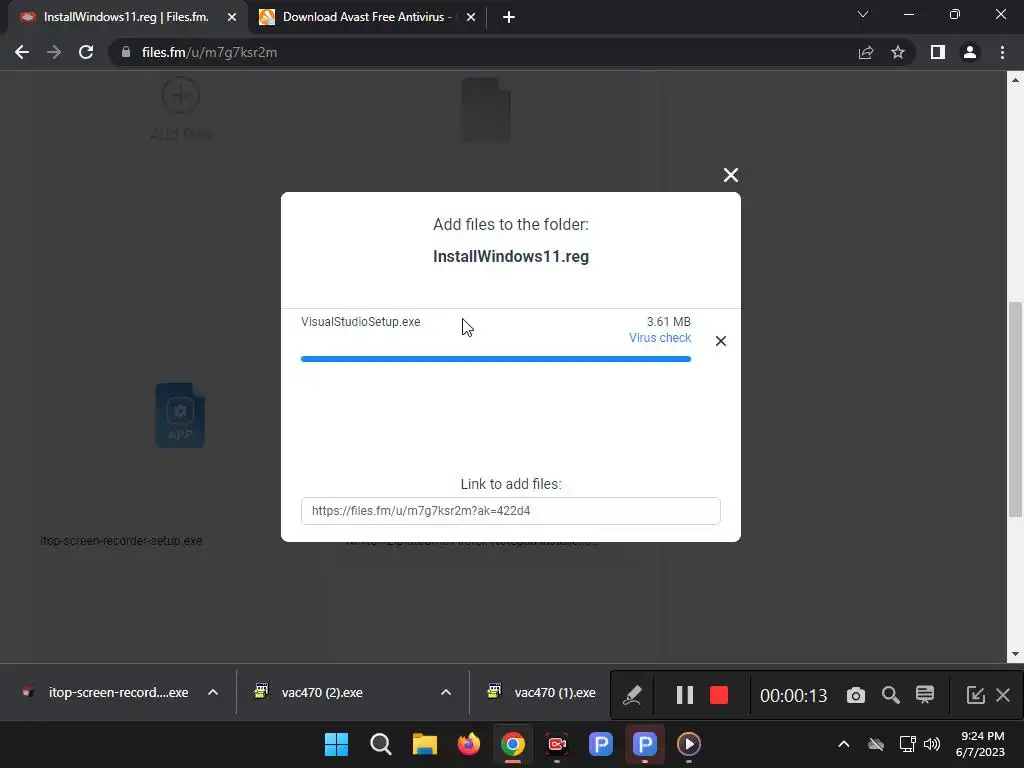
Task: Reload the files.fm page
Action: [x=86, y=52]
